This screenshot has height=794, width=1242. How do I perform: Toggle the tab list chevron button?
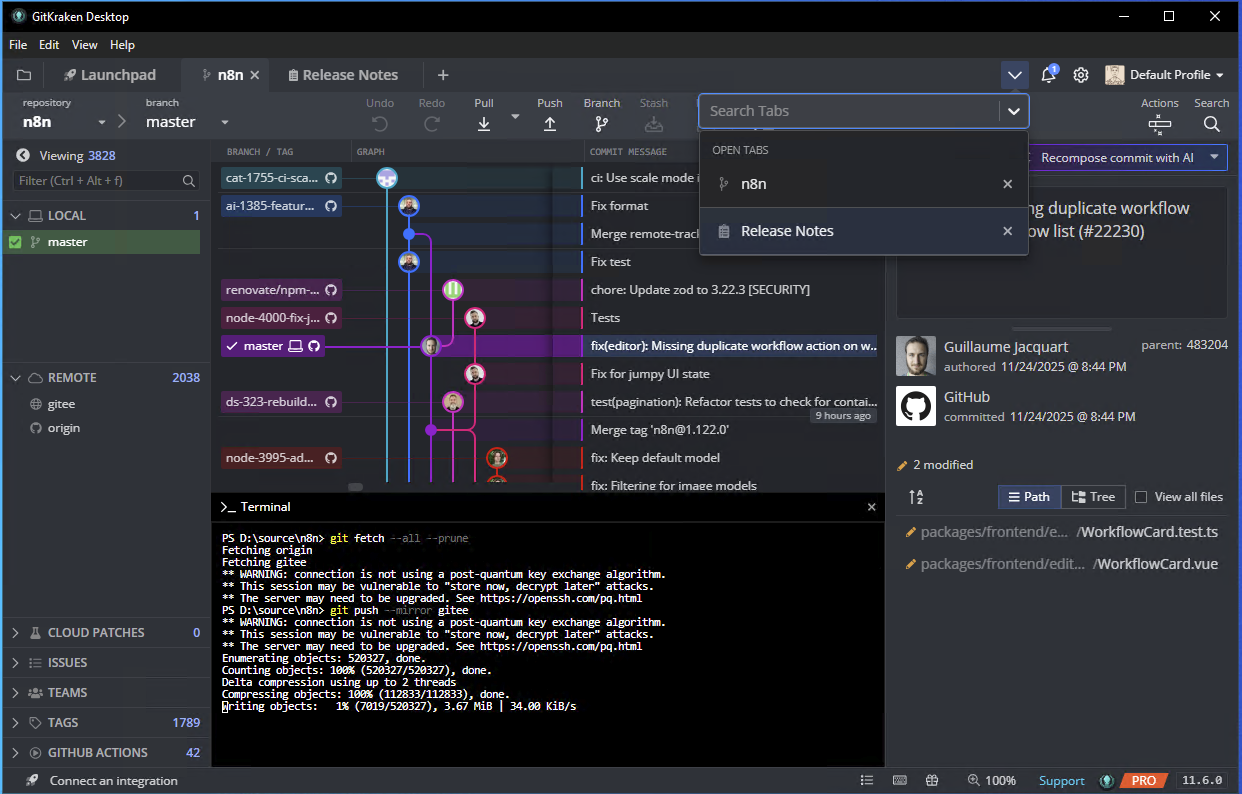[1015, 75]
